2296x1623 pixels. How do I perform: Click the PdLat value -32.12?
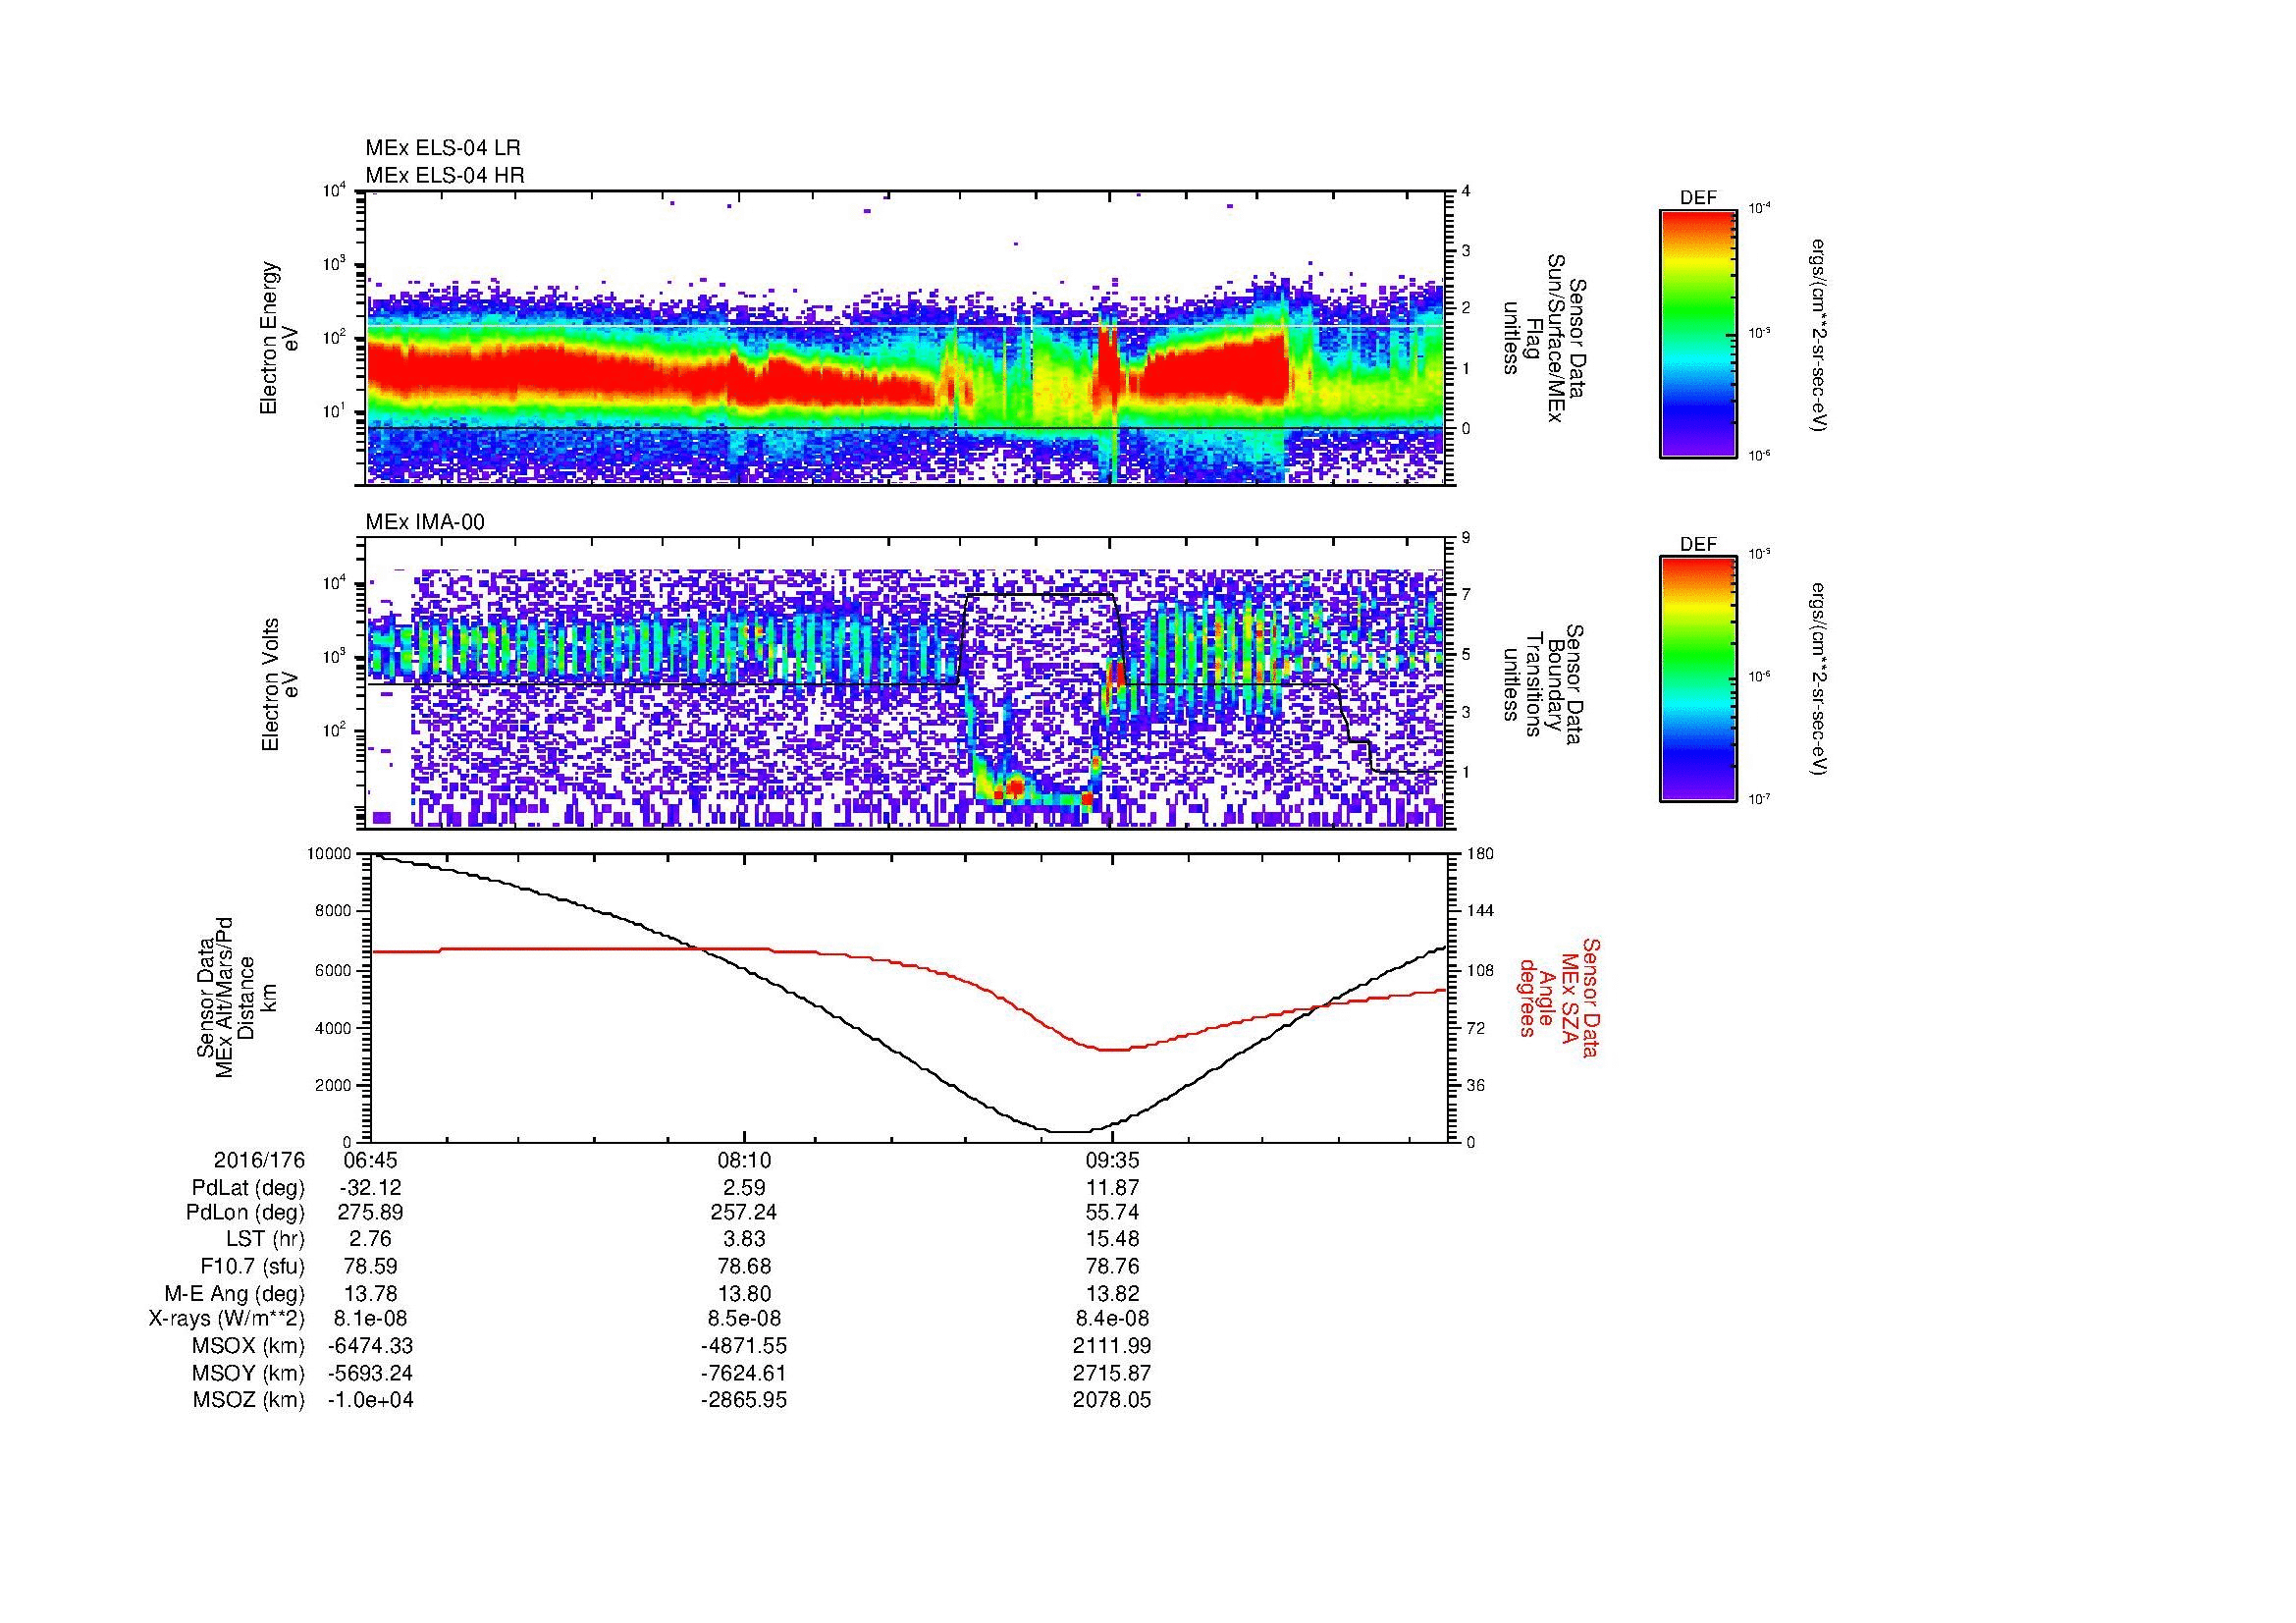click(370, 1188)
